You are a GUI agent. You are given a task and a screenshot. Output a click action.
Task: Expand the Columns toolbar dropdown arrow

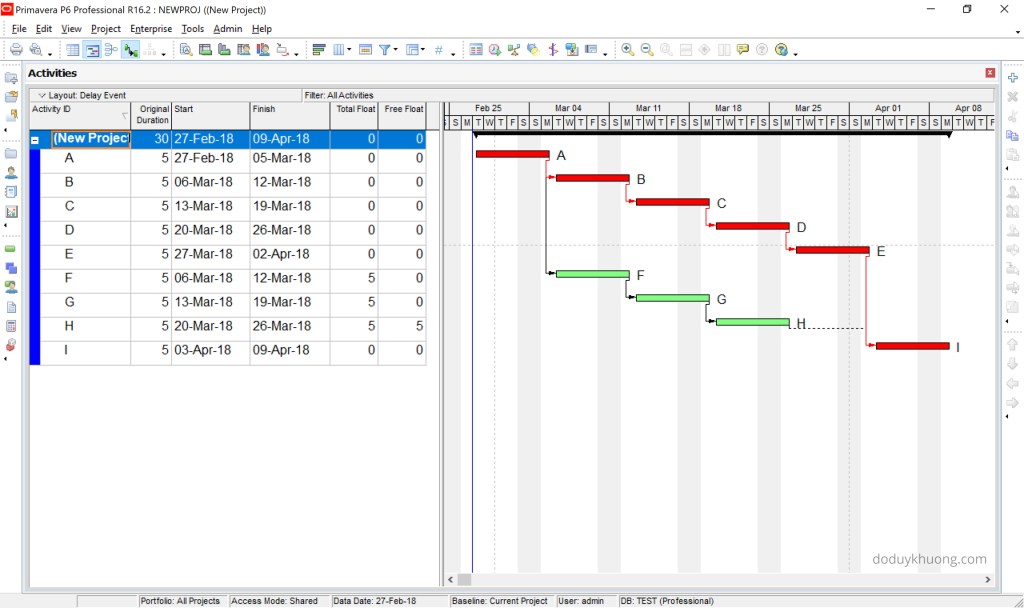click(348, 49)
